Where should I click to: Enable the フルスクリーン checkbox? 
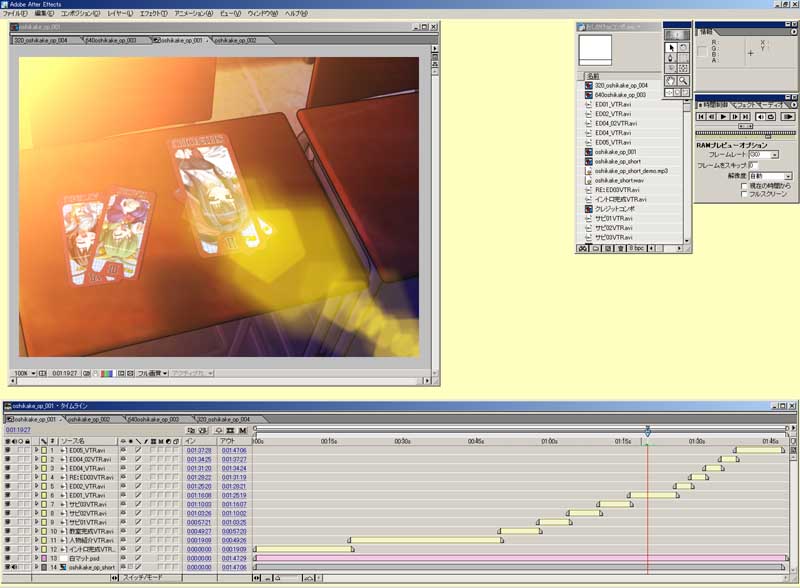pos(744,194)
